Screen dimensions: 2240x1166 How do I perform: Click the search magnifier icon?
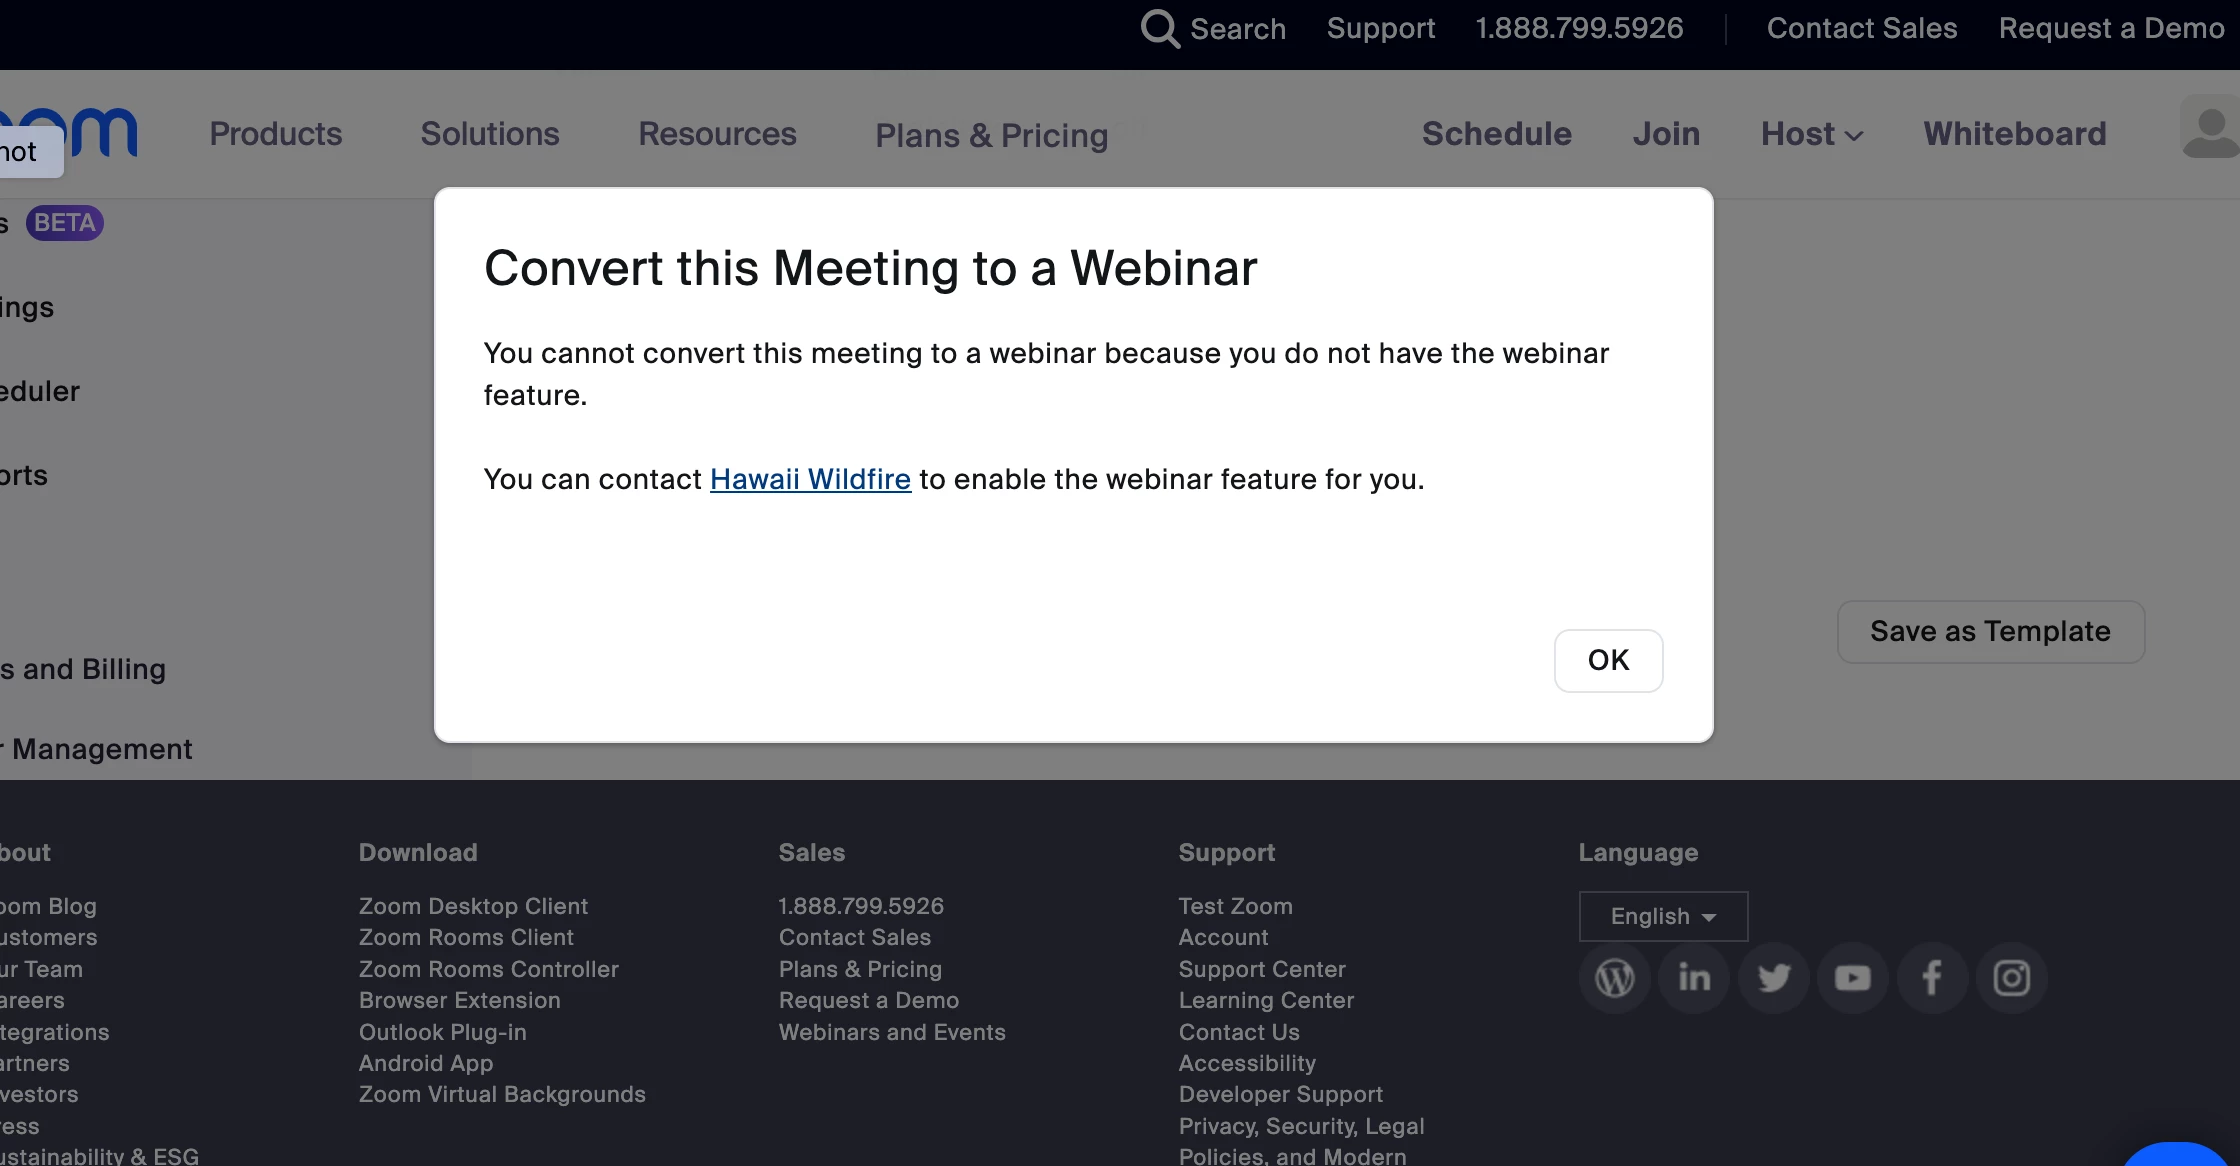click(1159, 29)
